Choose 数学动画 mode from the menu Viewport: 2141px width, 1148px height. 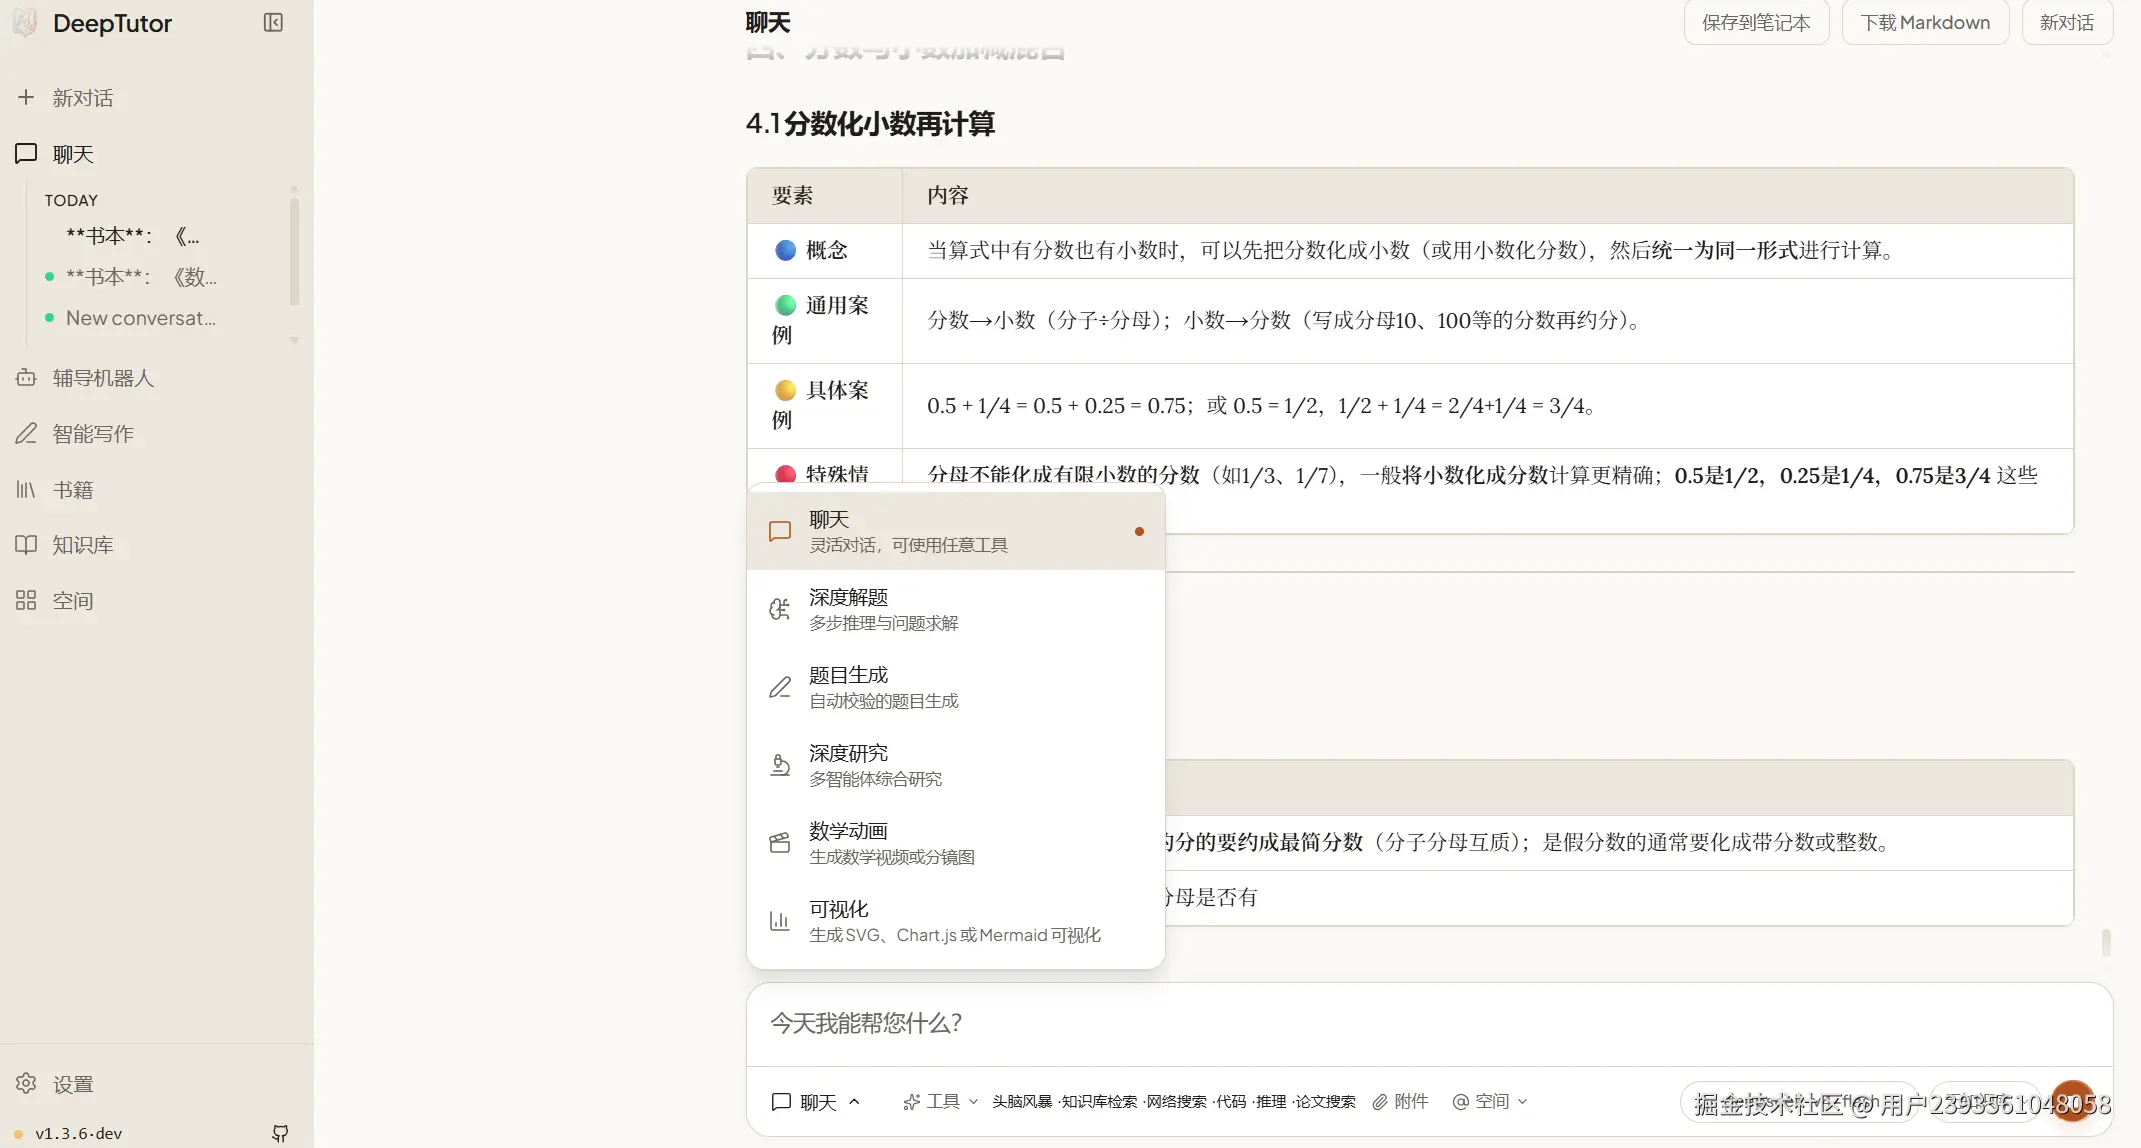(x=956, y=843)
